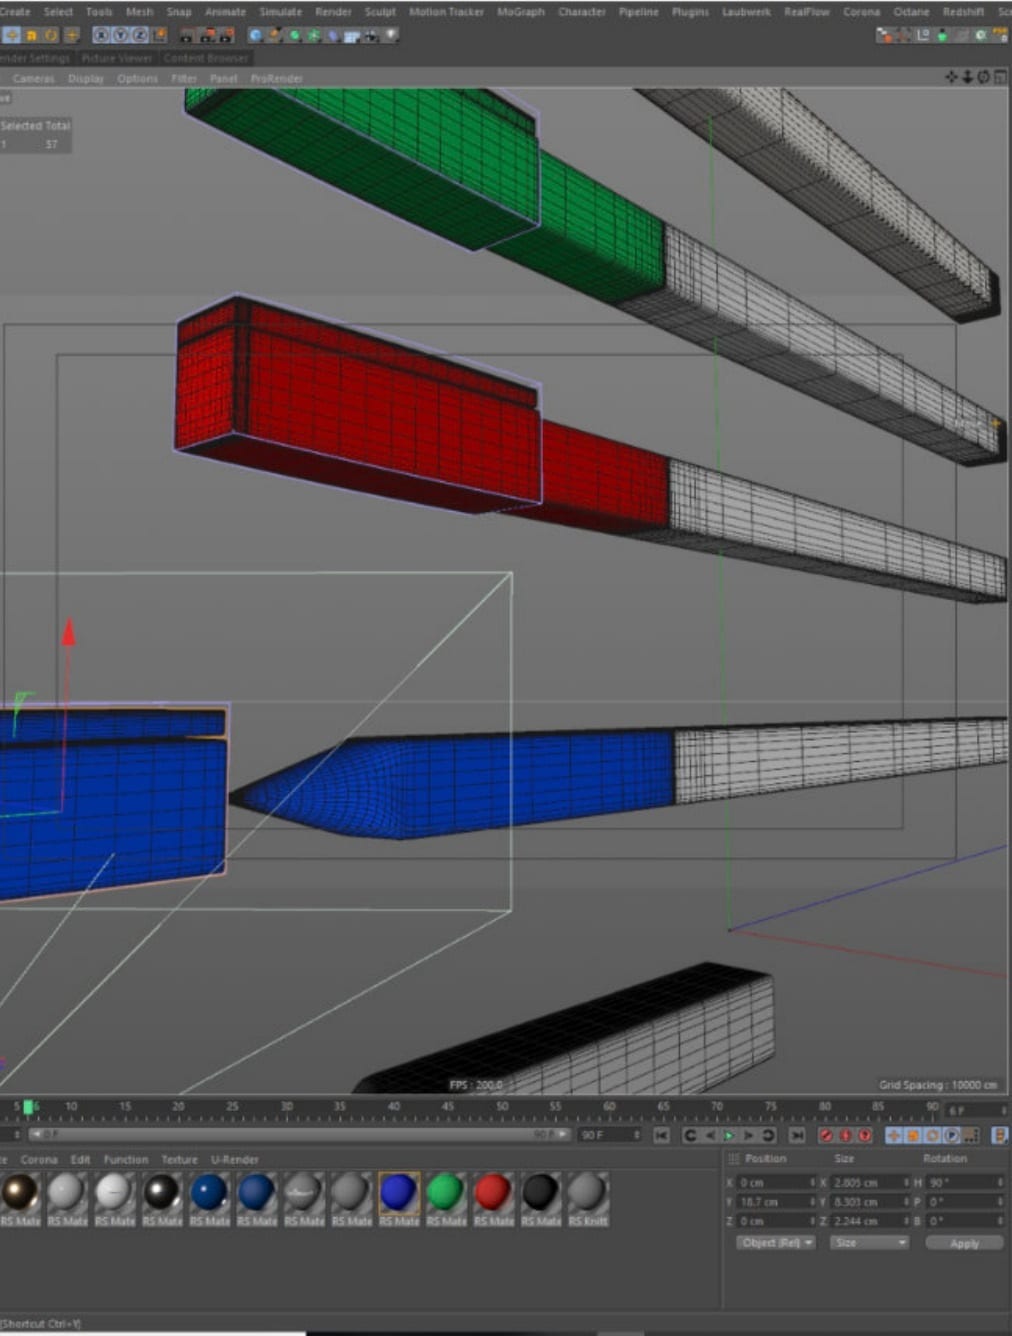The height and width of the screenshot is (1336, 1012).
Task: Open the viewport Display menu
Action: coord(86,78)
